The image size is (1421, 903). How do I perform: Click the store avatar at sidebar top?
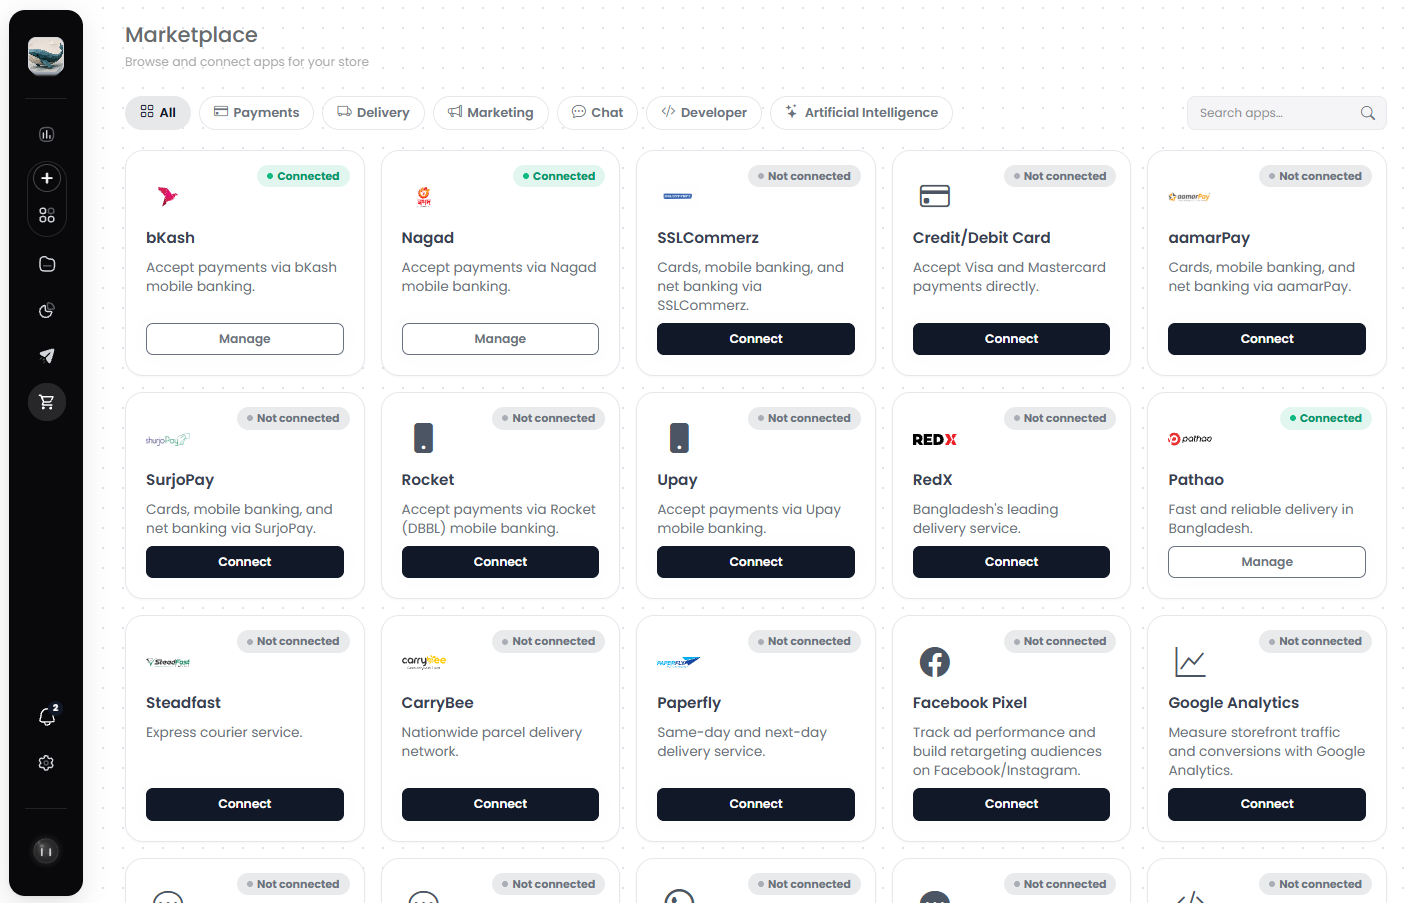click(46, 56)
